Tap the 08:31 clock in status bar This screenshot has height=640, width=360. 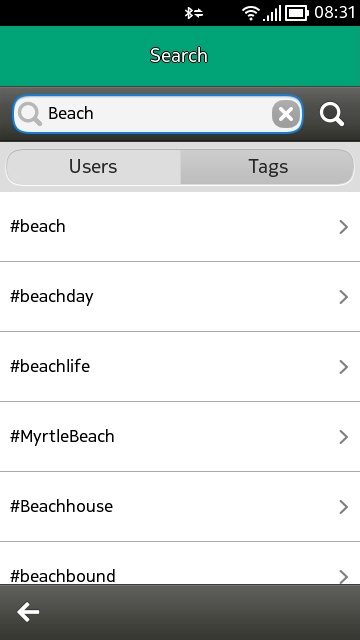335,13
